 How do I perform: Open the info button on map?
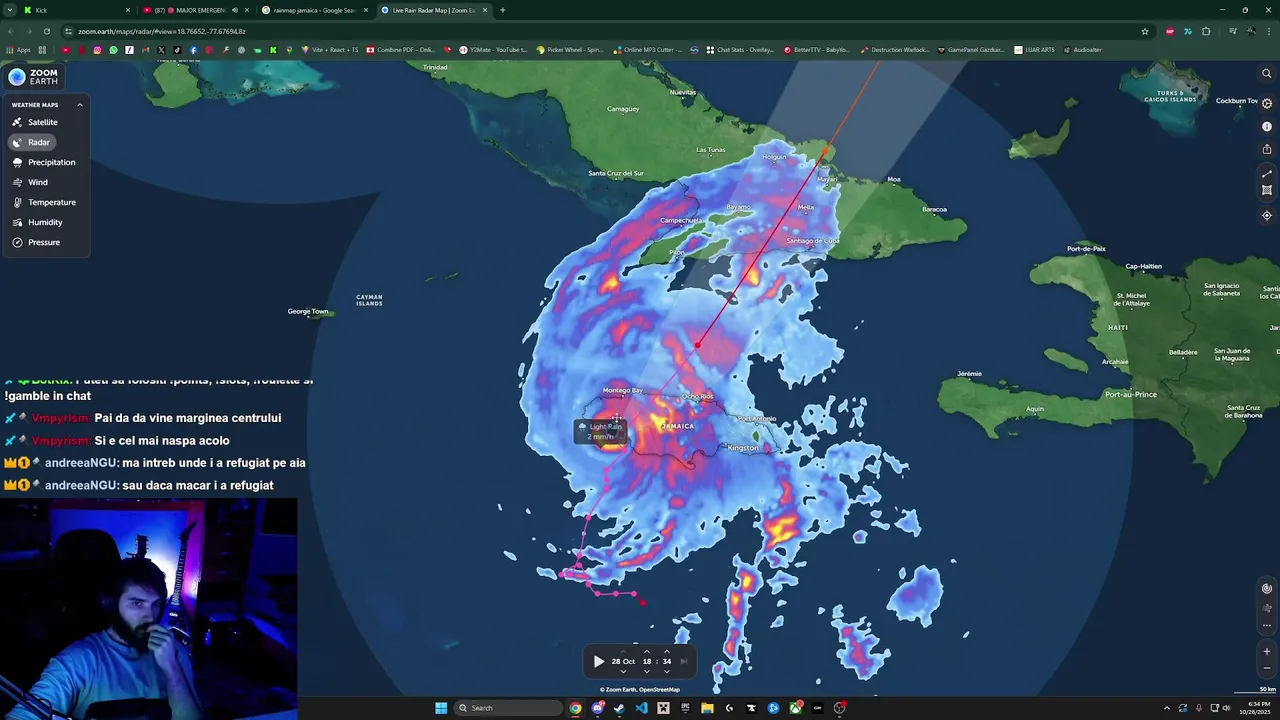click(x=1267, y=126)
